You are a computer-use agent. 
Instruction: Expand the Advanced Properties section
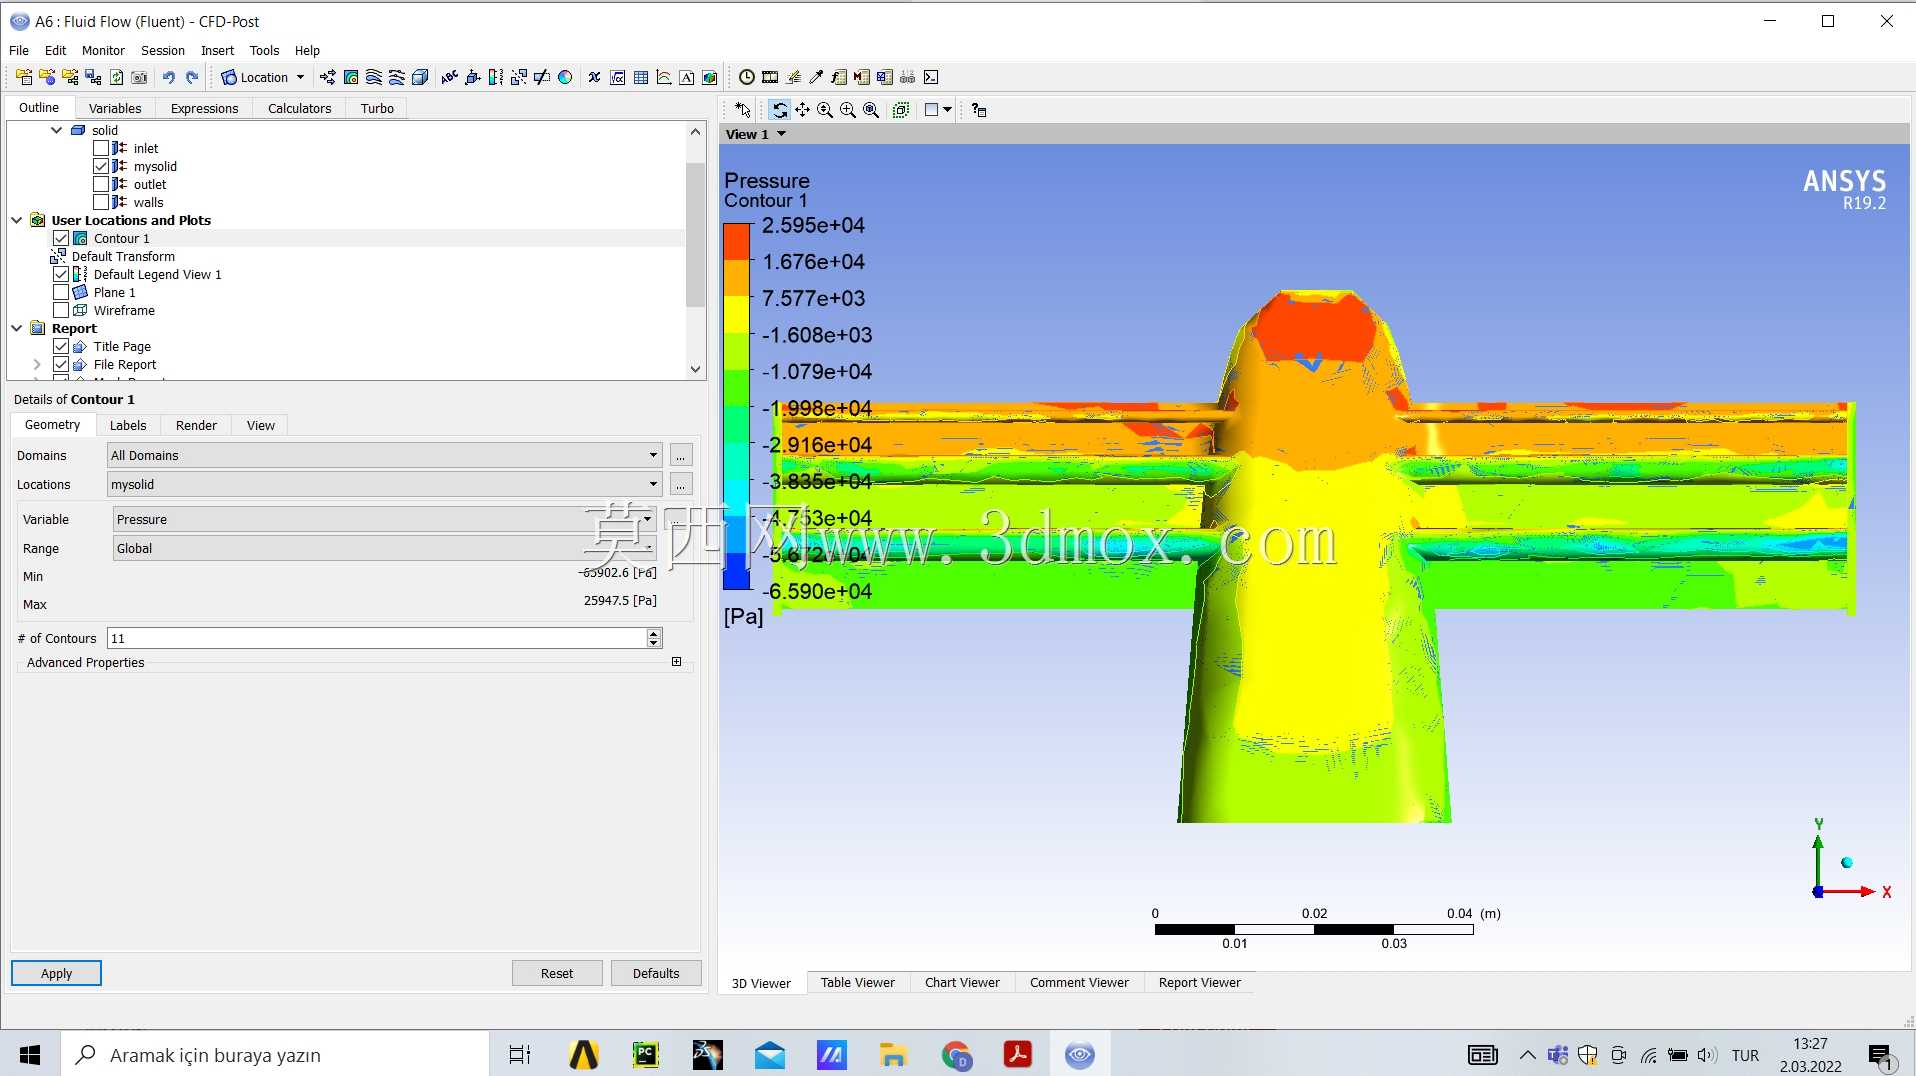click(x=677, y=662)
